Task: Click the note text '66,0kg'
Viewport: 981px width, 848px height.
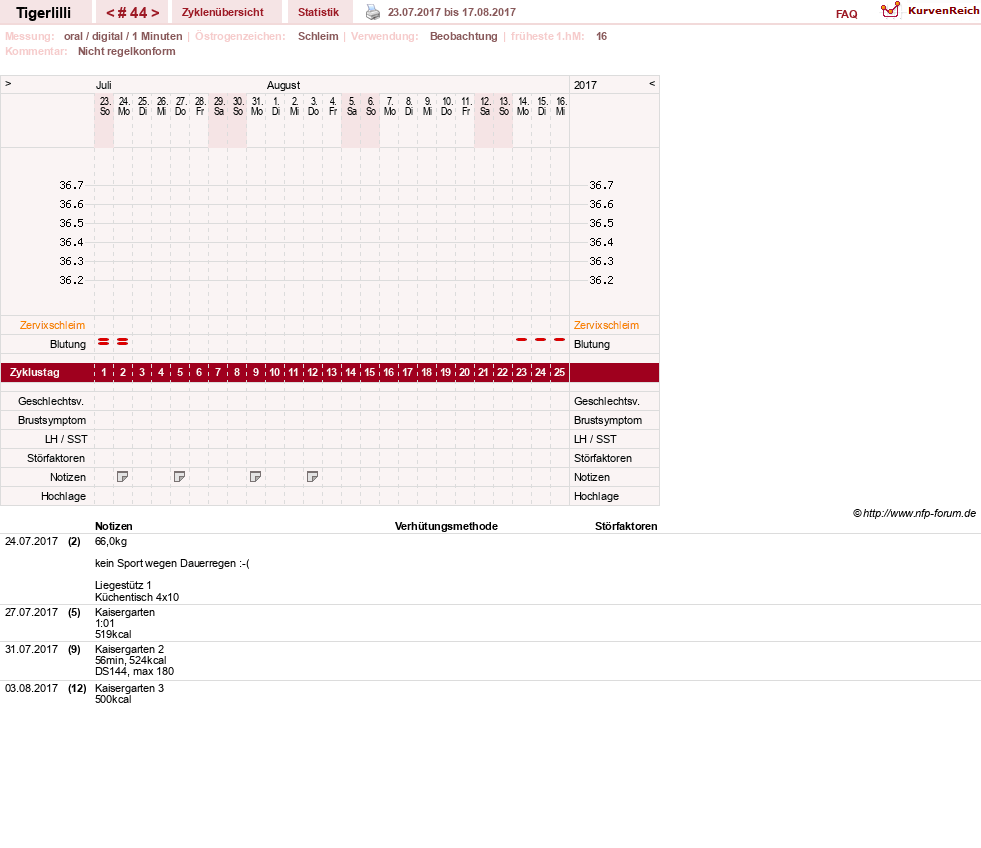Action: click(111, 541)
